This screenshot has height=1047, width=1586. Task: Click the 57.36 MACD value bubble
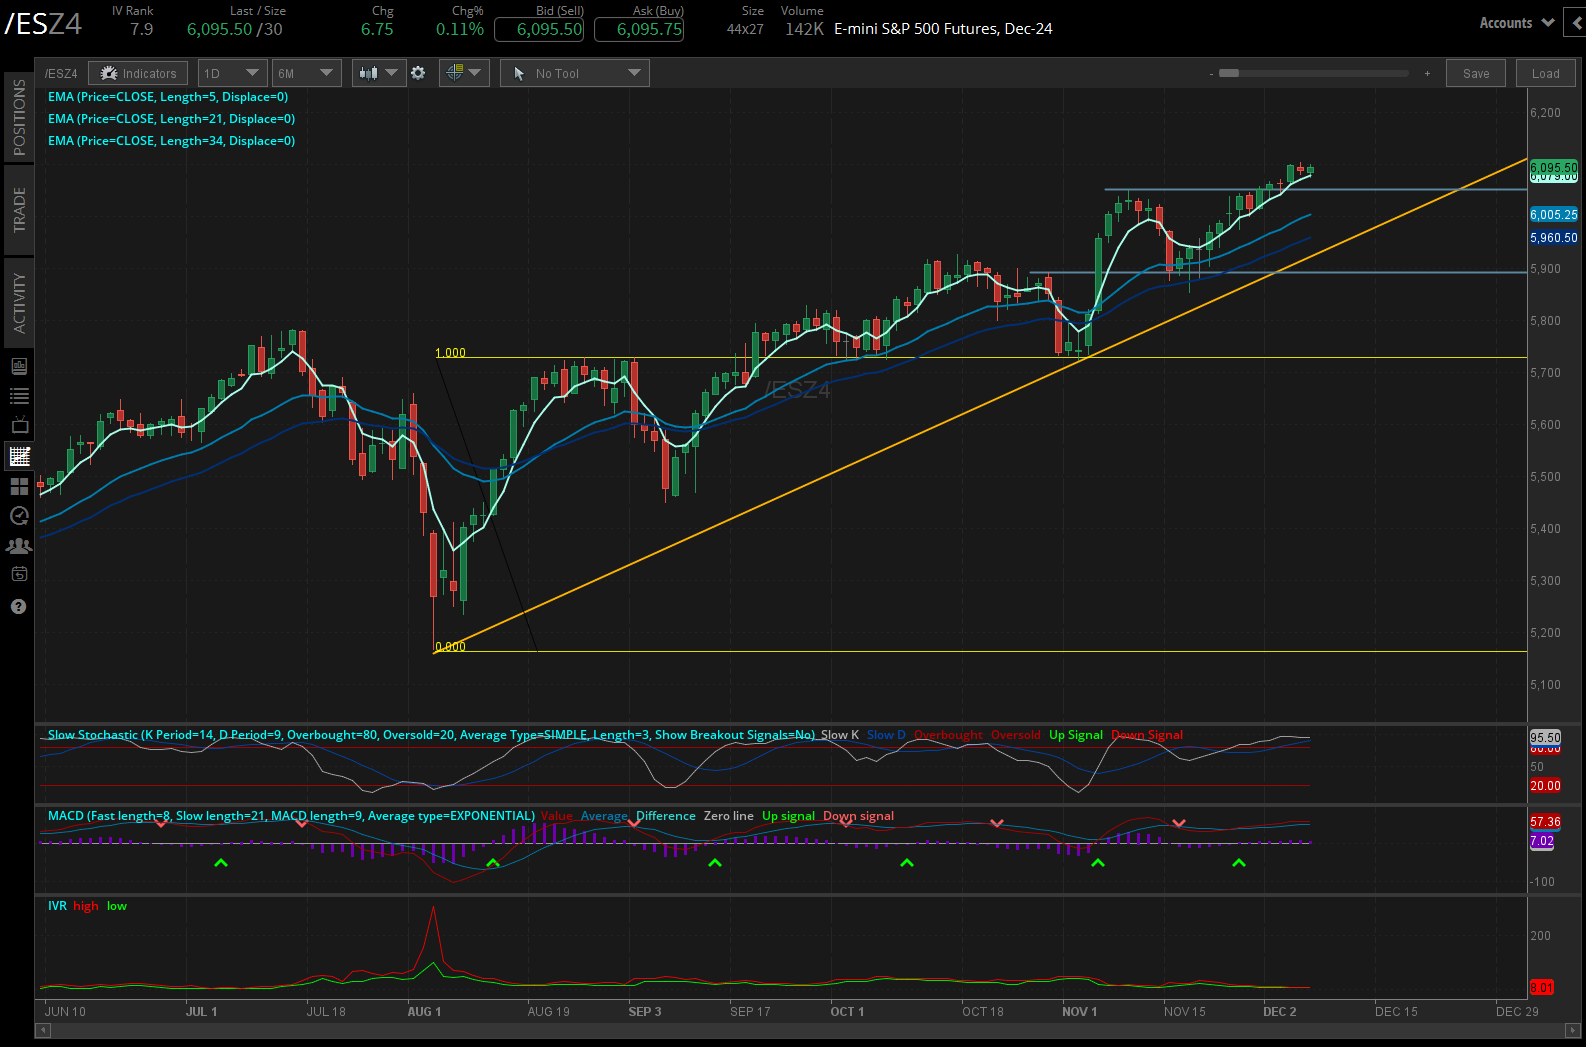pos(1545,822)
